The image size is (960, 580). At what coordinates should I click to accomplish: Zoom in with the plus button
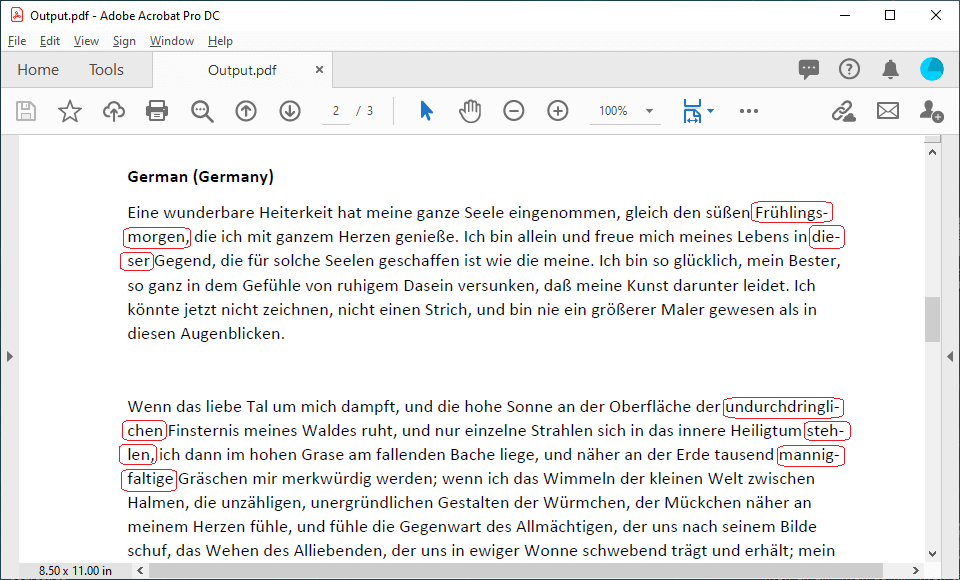tap(558, 111)
